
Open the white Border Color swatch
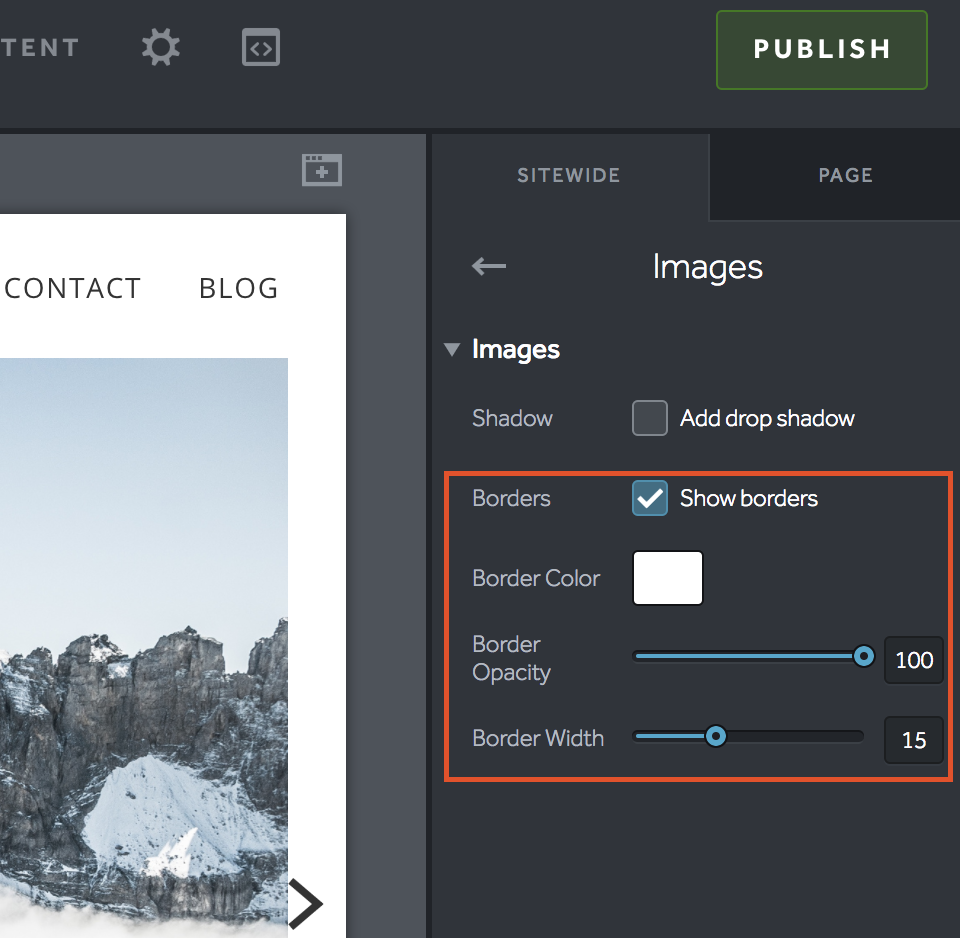pos(668,578)
